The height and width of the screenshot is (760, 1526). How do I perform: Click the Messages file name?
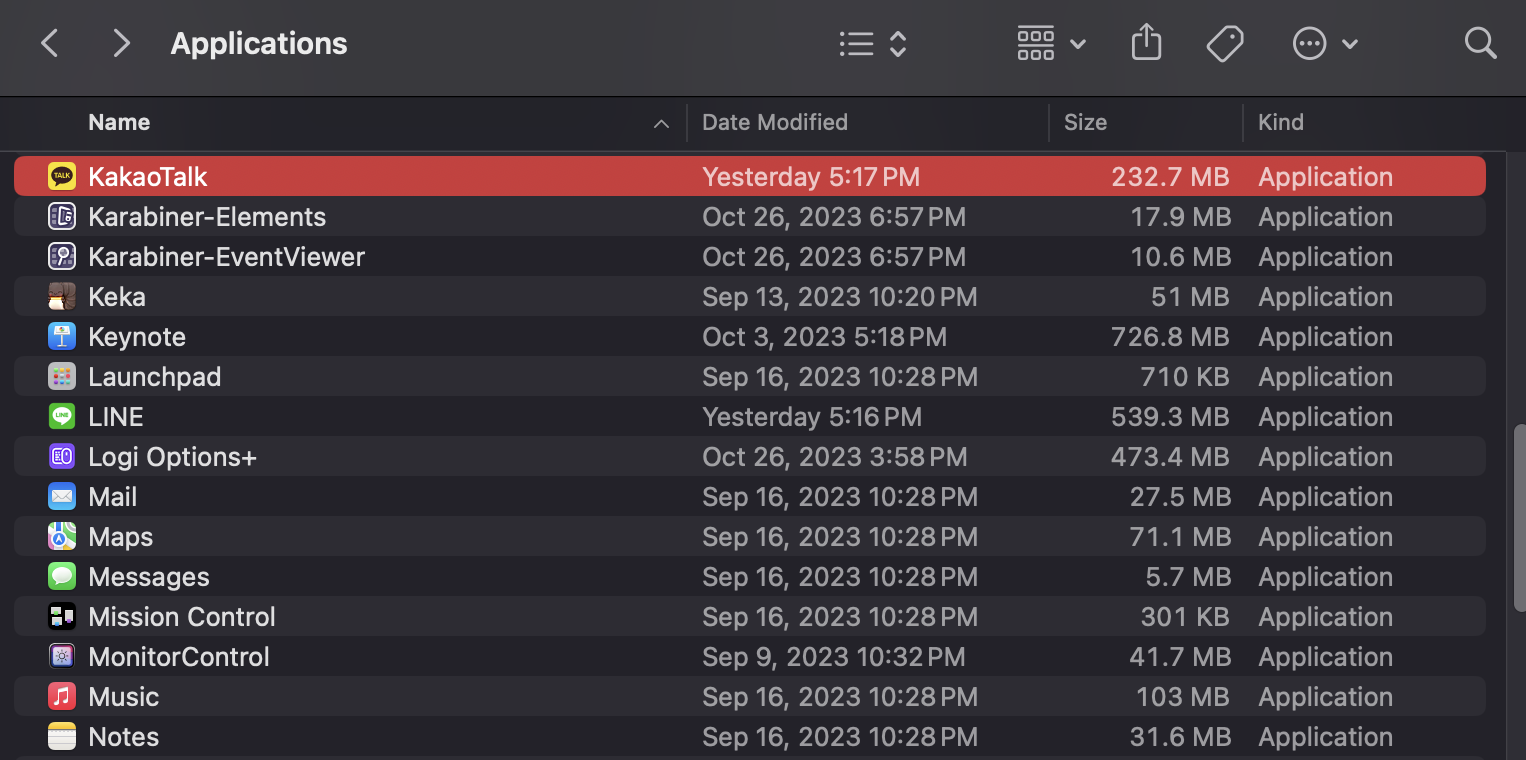(x=149, y=577)
